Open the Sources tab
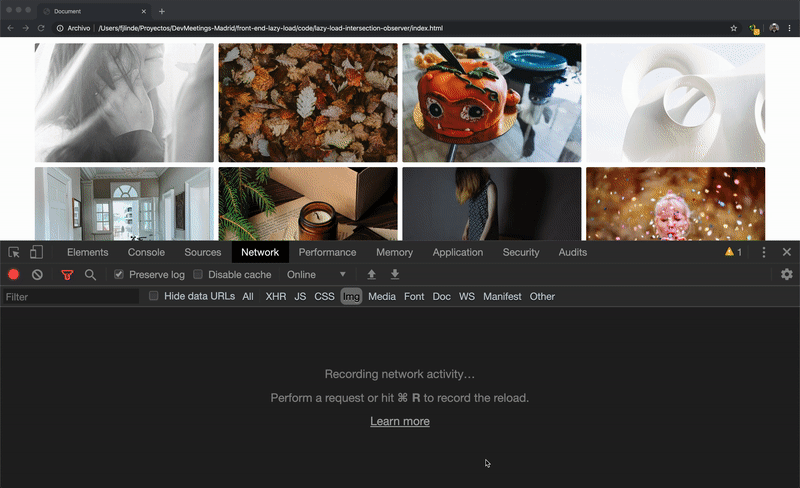The width and height of the screenshot is (800, 488). pos(203,252)
